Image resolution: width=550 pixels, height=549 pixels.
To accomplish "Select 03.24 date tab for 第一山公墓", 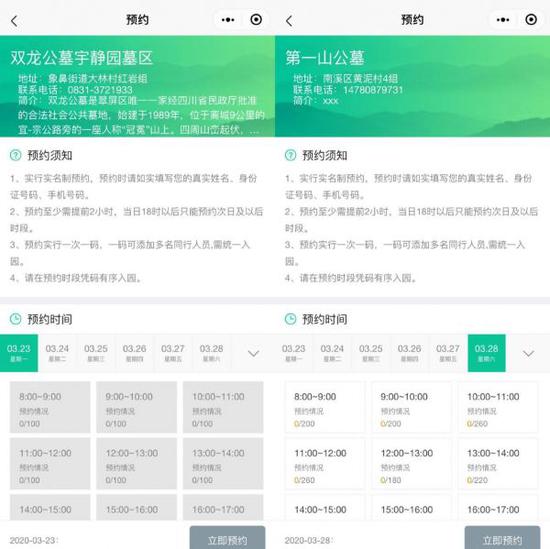I will click(x=332, y=353).
